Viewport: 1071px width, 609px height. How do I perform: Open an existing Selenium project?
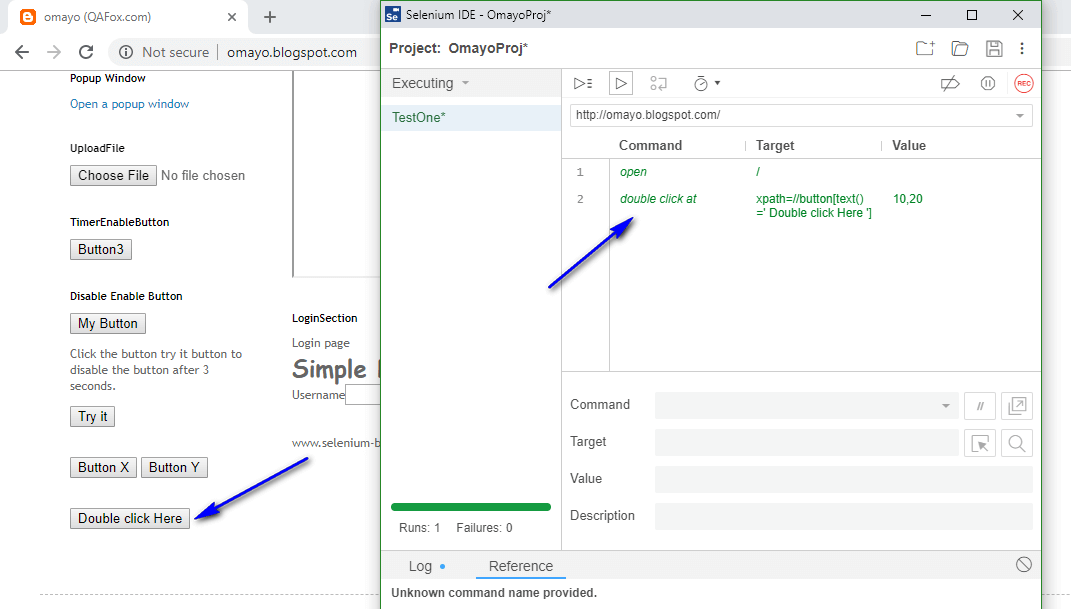(x=959, y=48)
